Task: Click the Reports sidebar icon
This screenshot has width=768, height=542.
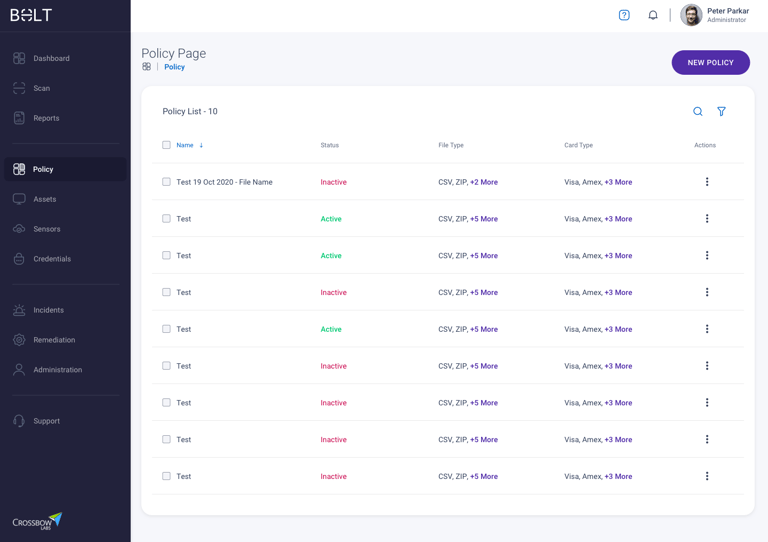Action: point(19,118)
